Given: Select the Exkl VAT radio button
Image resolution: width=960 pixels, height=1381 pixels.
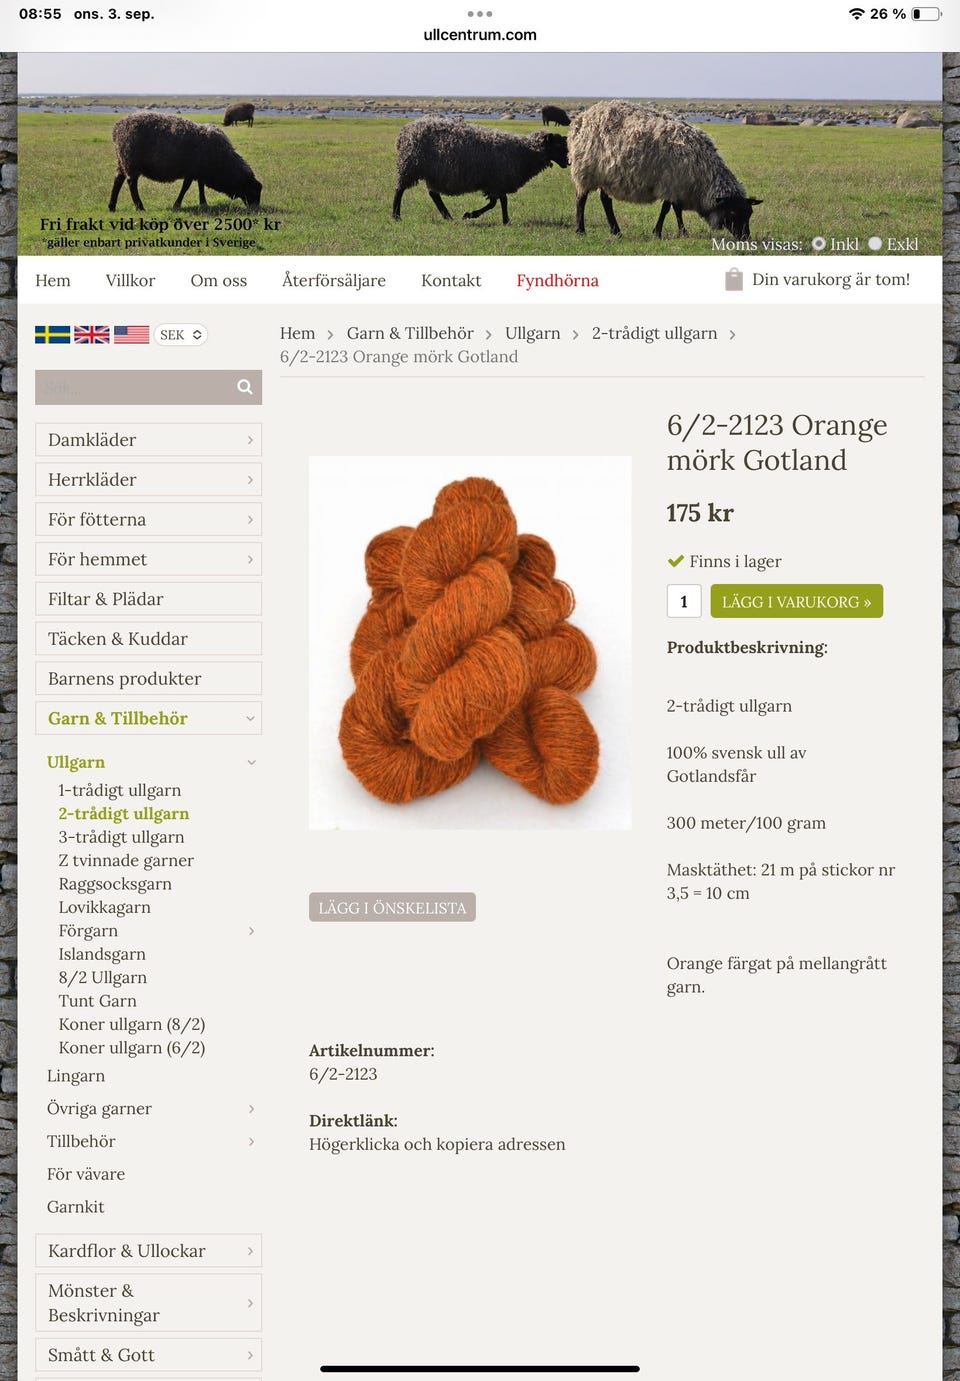Looking at the screenshot, I should coord(875,244).
